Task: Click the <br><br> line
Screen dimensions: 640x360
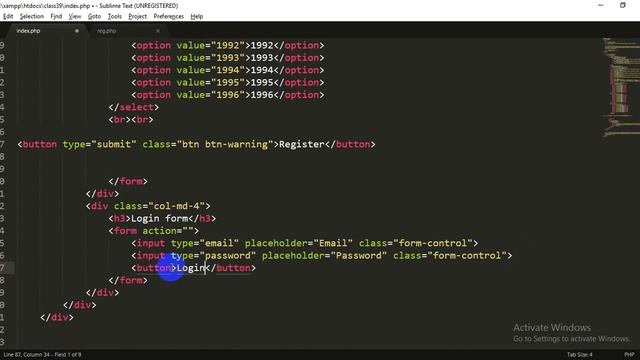Action: [131, 120]
